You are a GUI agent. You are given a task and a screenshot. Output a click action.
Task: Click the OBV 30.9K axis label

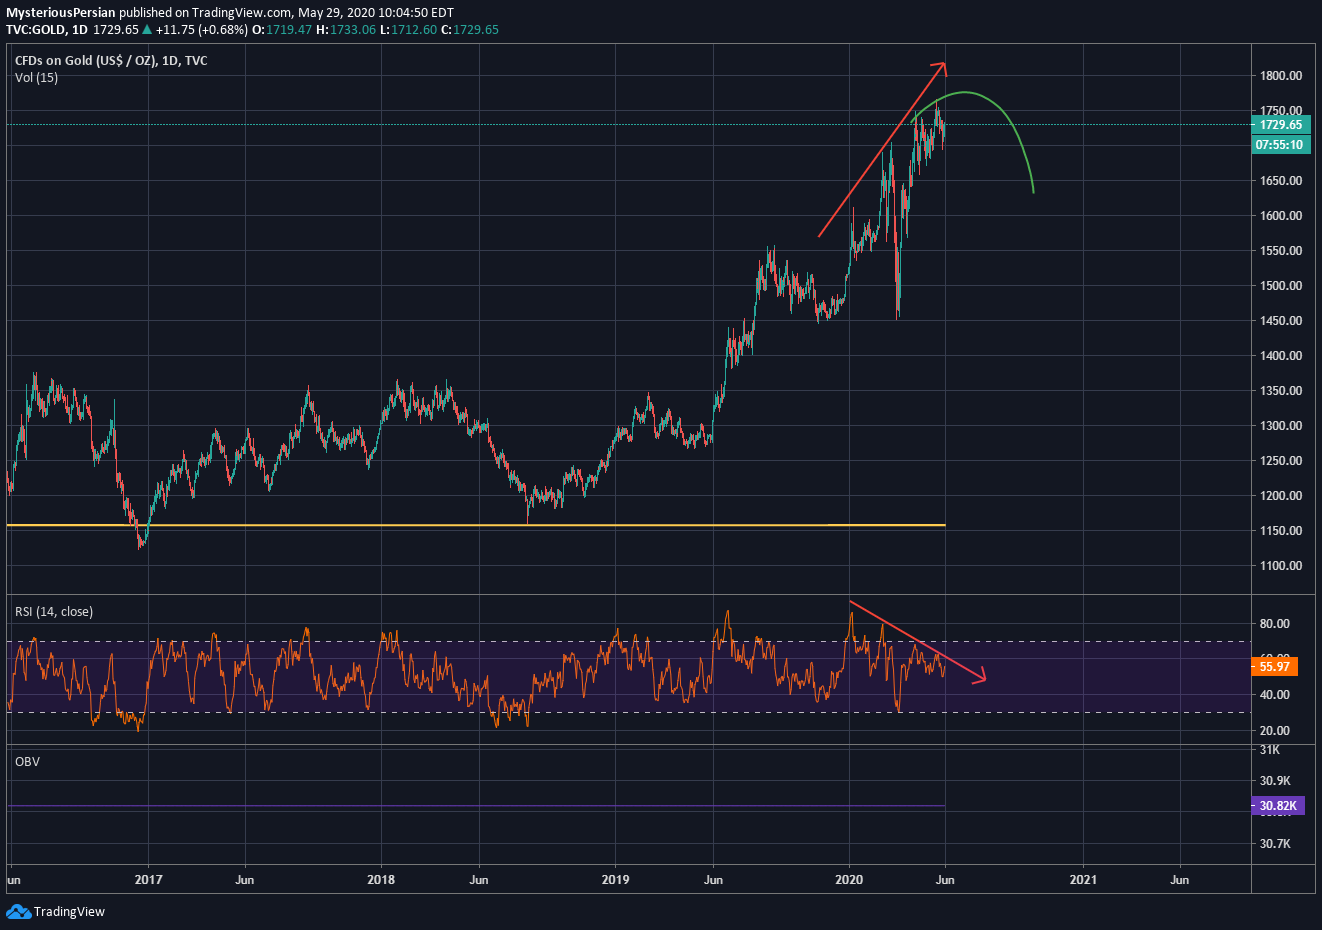tap(1275, 781)
